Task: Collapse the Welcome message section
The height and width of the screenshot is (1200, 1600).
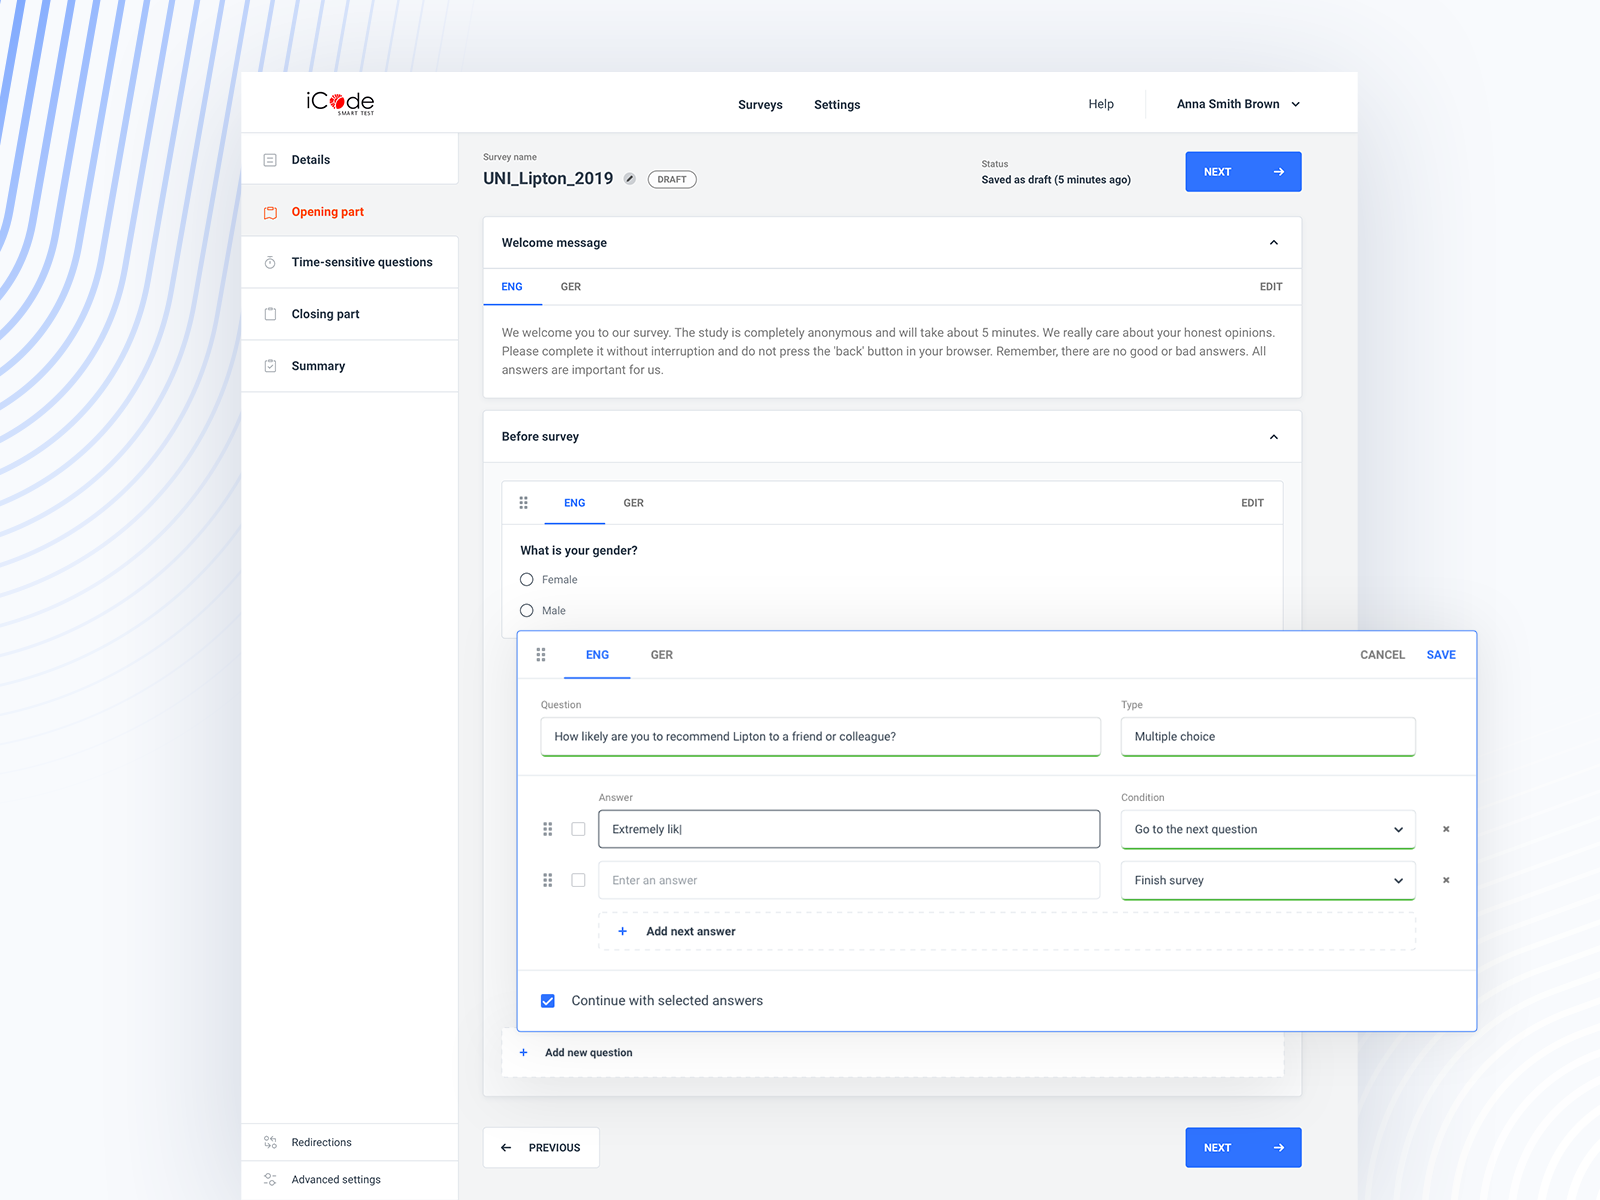Action: (x=1274, y=242)
